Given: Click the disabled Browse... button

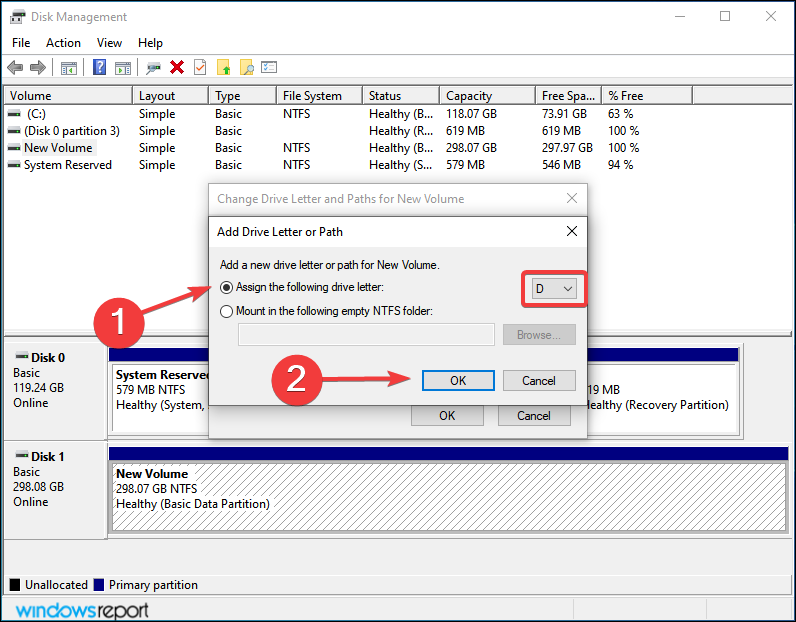Looking at the screenshot, I should [539, 335].
